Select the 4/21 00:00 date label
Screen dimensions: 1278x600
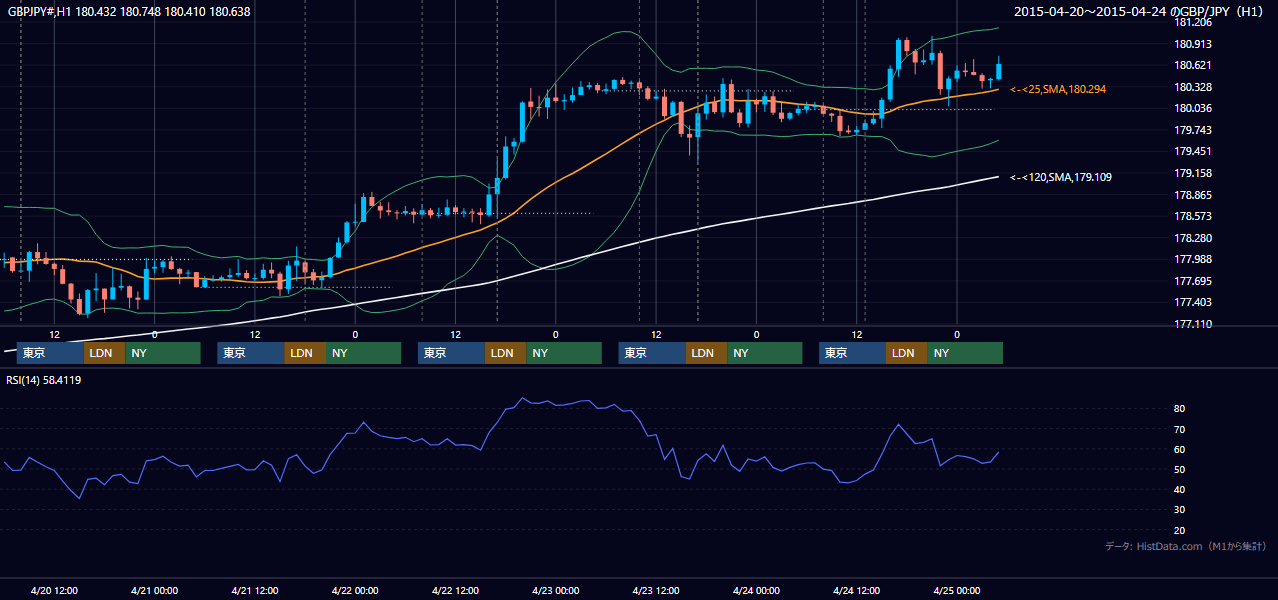pyautogui.click(x=154, y=591)
